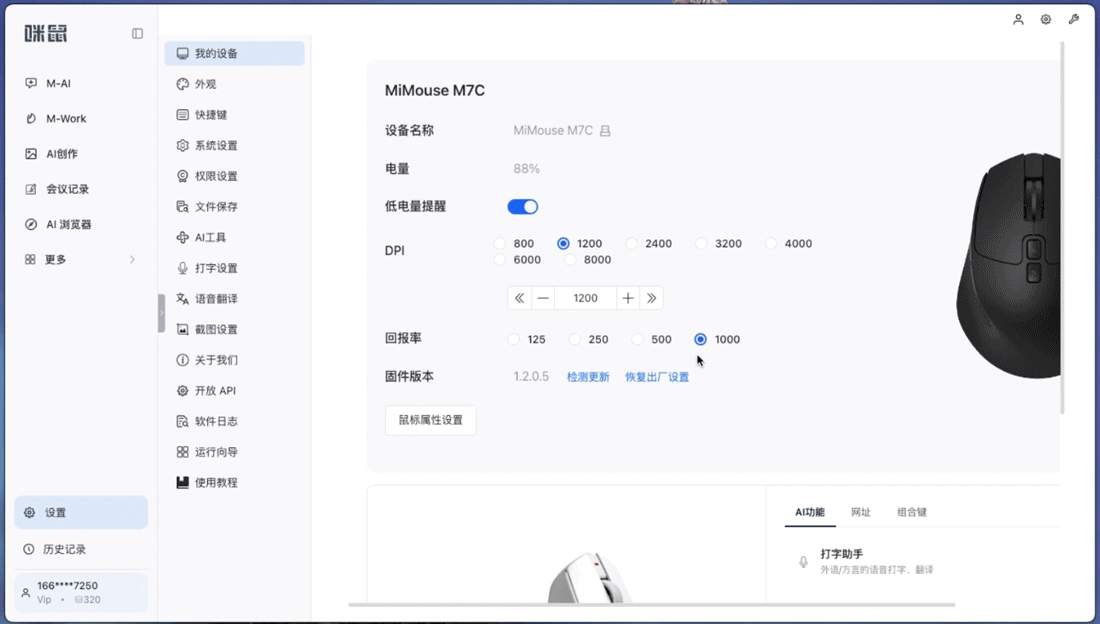This screenshot has width=1100, height=624.
Task: Increase DPI by large step (double right arrow)
Action: pyautogui.click(x=651, y=298)
